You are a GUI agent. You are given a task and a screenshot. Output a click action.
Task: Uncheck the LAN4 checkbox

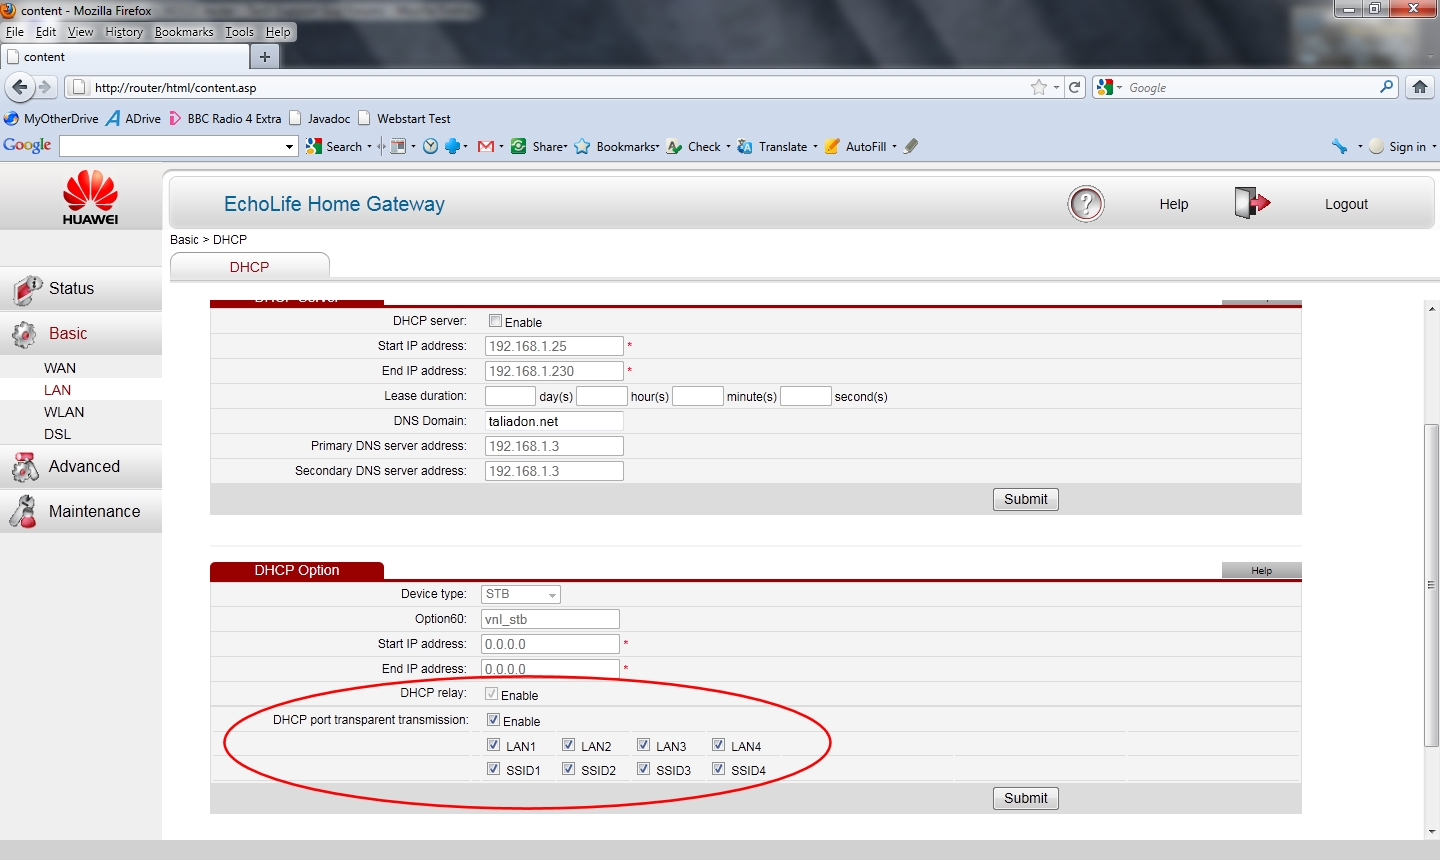pos(718,744)
